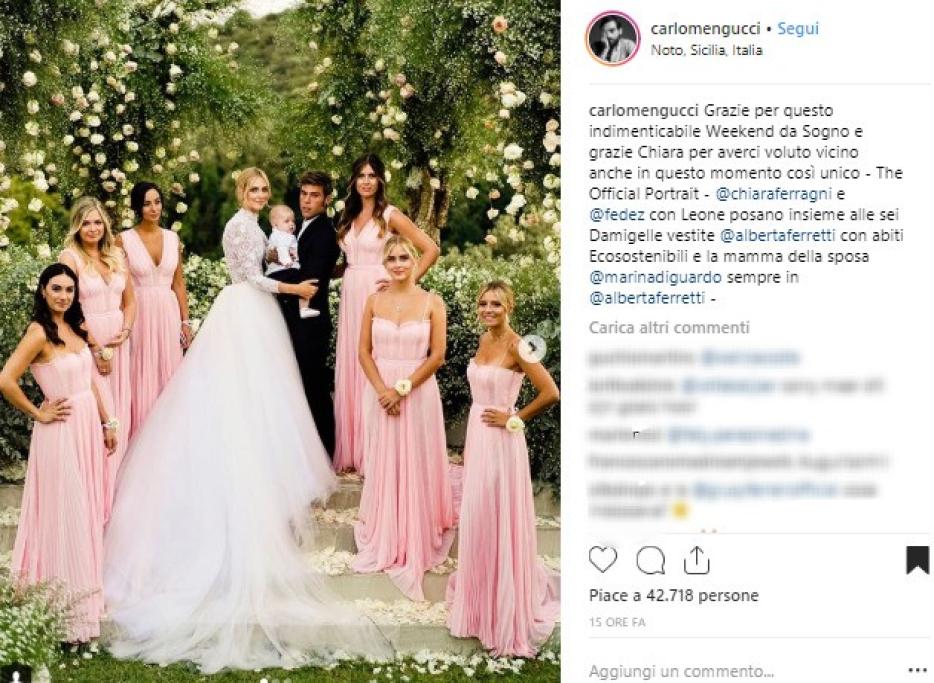This screenshot has width=934, height=683.
Task: Like the post with heart icon
Action: click(603, 560)
